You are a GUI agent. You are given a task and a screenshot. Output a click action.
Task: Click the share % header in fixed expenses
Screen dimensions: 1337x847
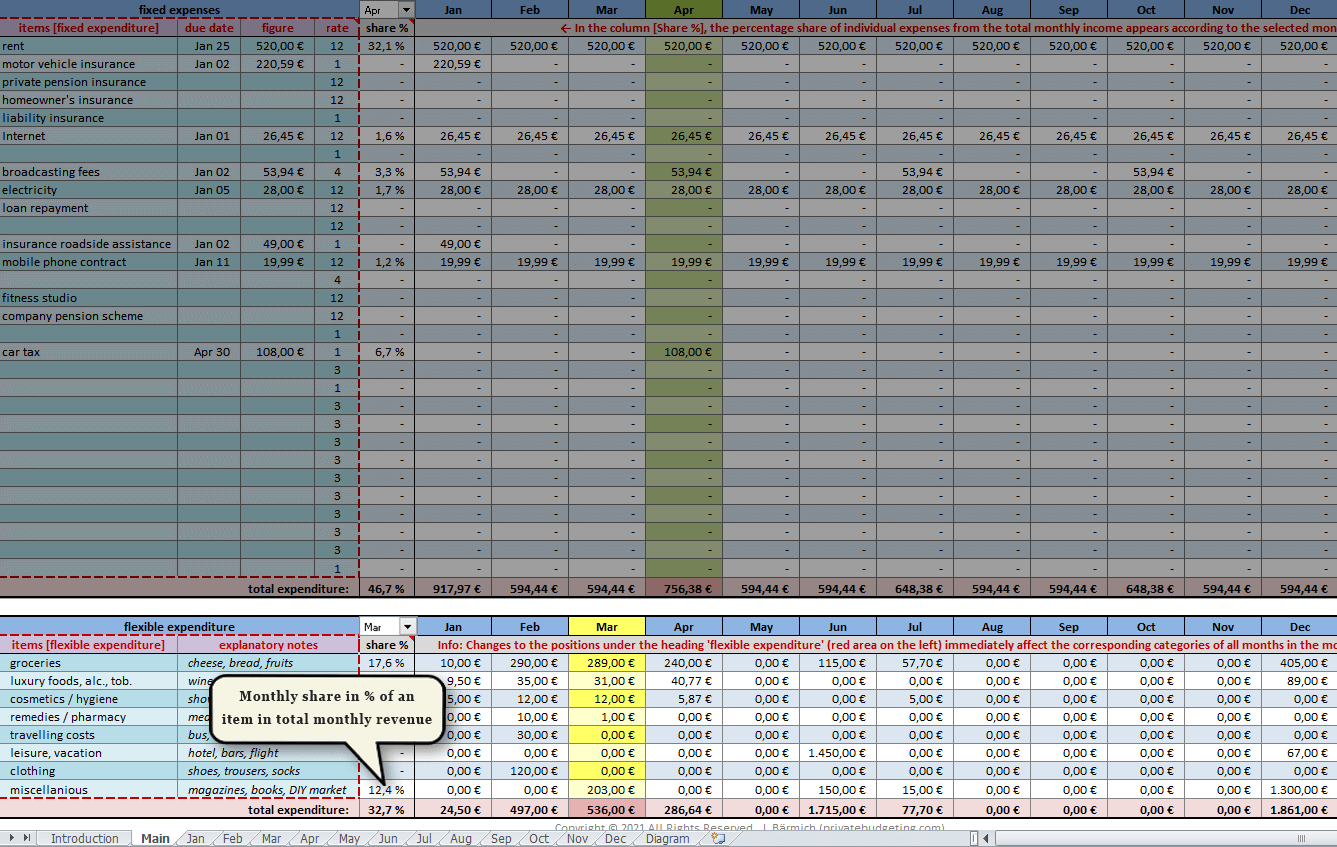[x=387, y=28]
